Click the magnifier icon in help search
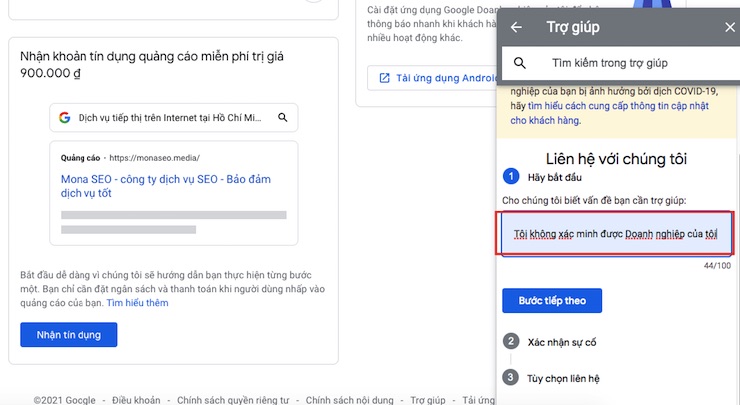The width and height of the screenshot is (740, 405). point(520,63)
